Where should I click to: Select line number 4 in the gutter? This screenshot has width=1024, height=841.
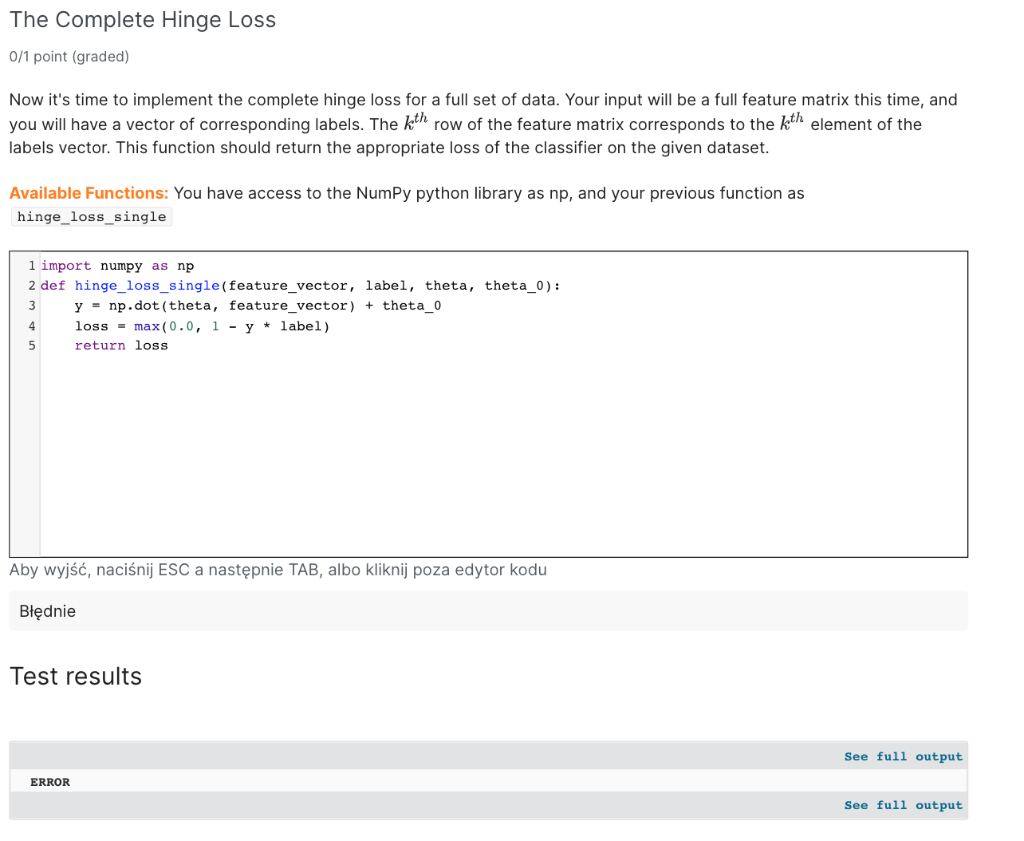pyautogui.click(x=31, y=325)
